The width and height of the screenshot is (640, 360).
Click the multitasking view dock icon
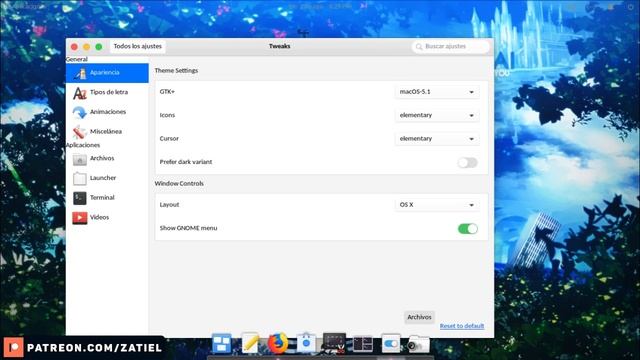[x=222, y=343]
